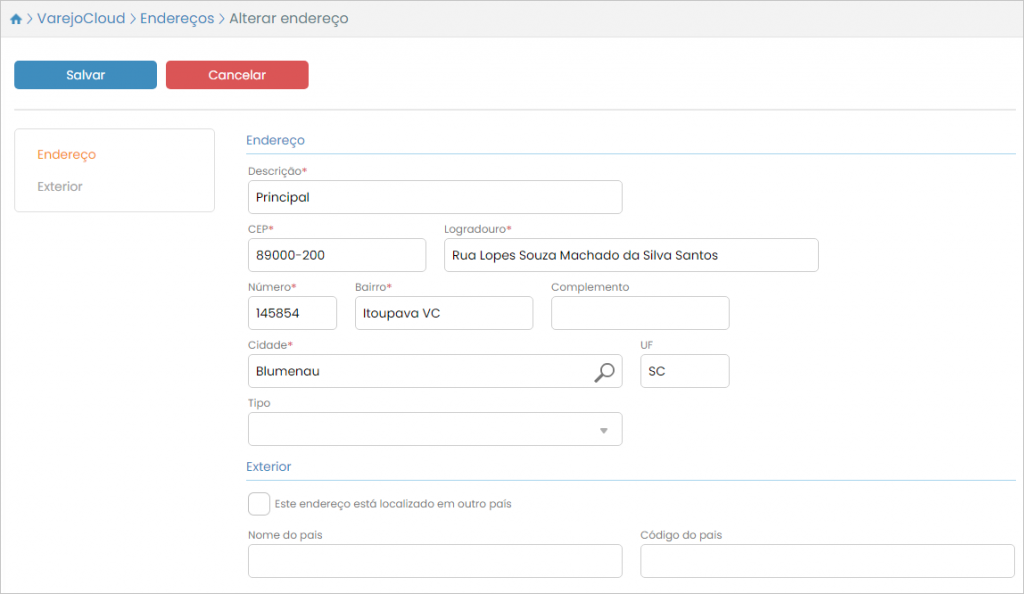Click the home icon in breadcrumb

coord(16,19)
